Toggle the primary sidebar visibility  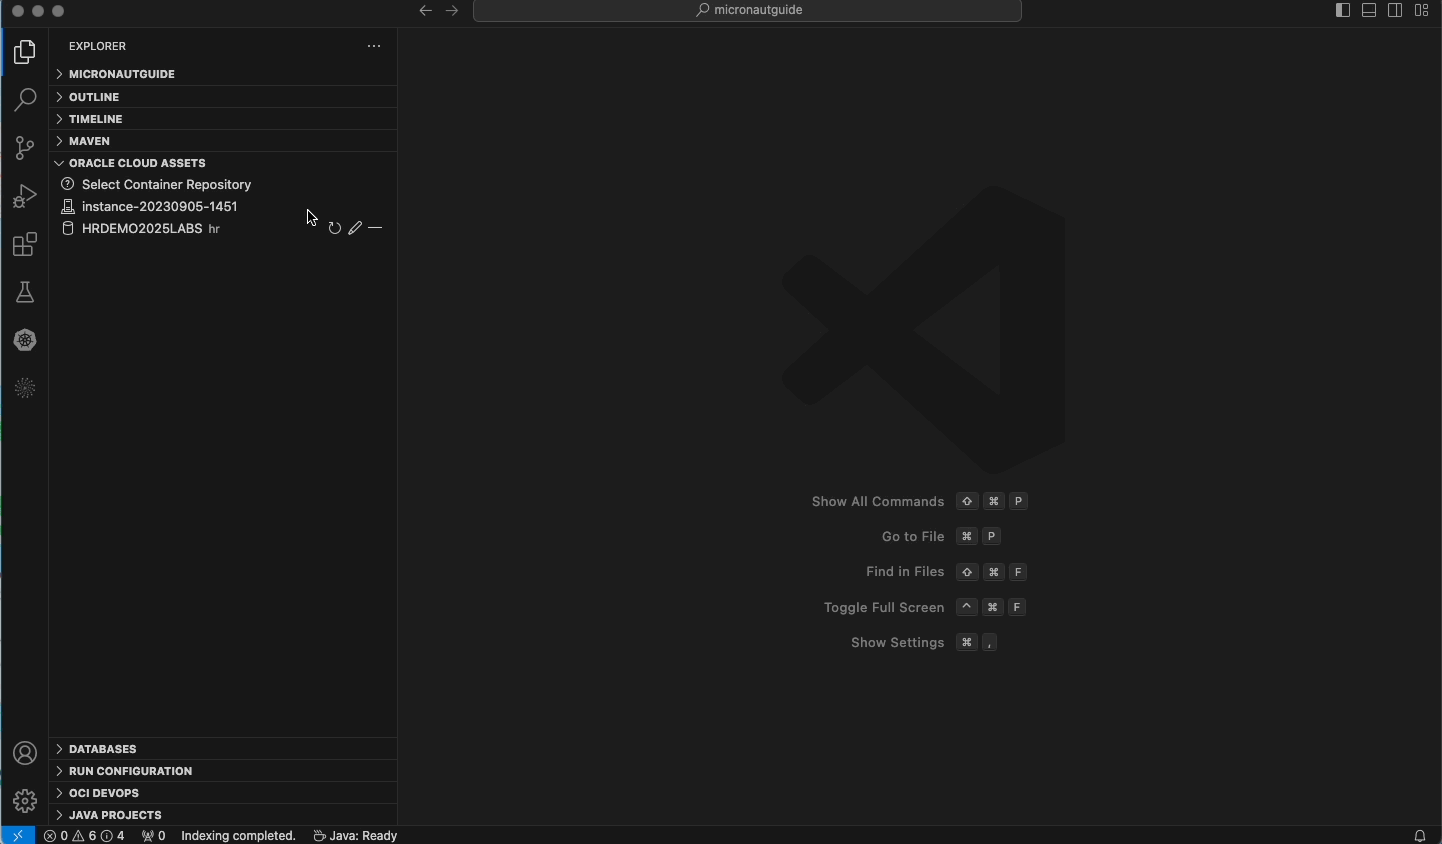(x=1342, y=10)
